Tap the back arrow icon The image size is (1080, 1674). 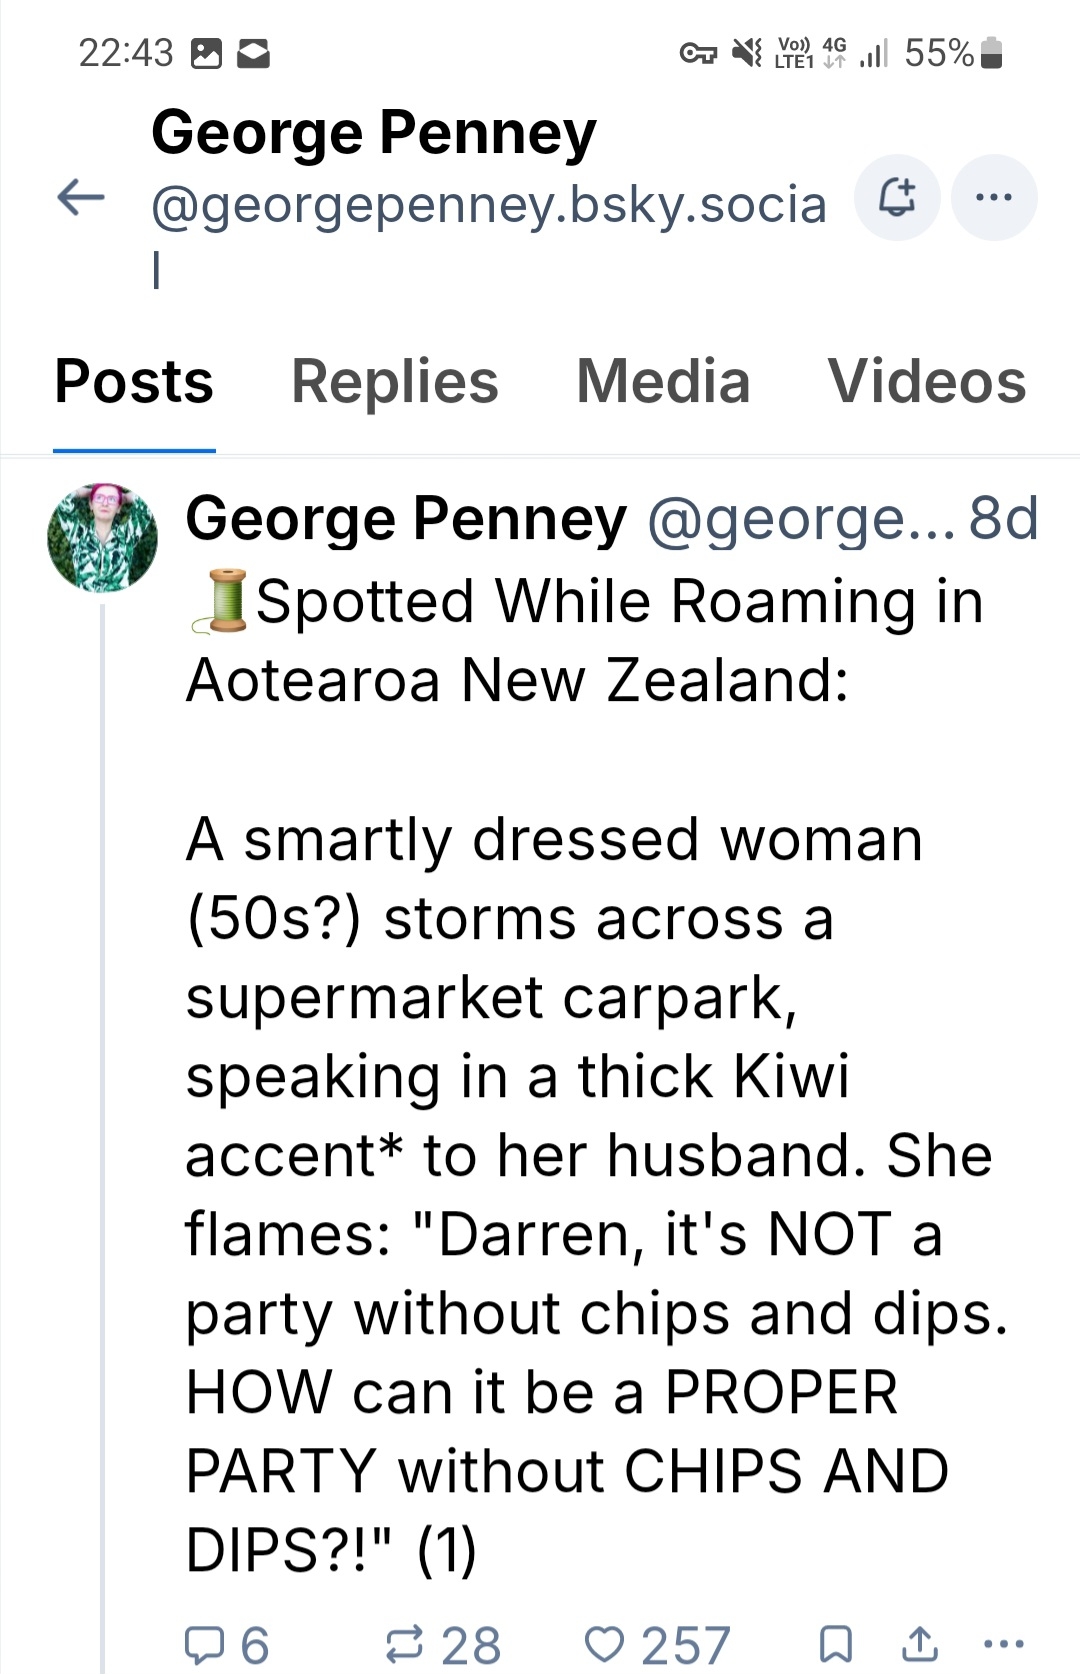(x=81, y=197)
